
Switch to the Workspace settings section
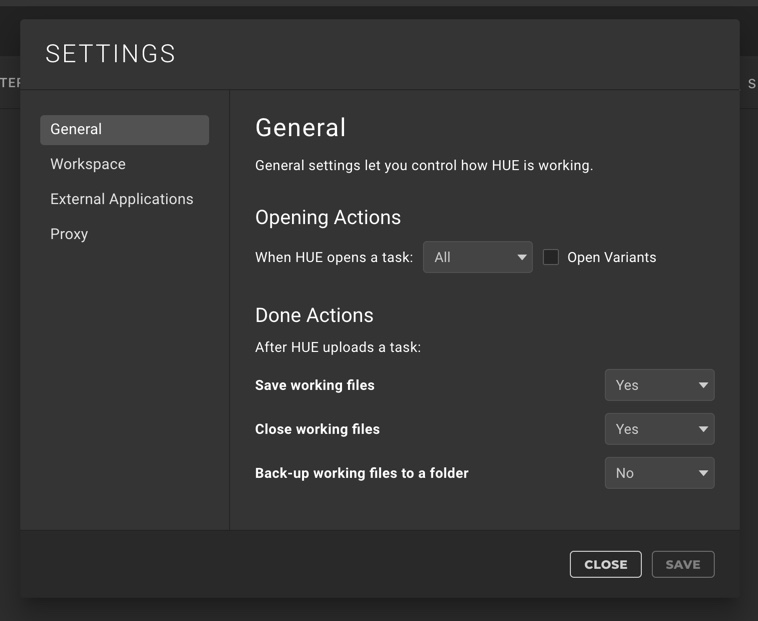[x=88, y=164]
